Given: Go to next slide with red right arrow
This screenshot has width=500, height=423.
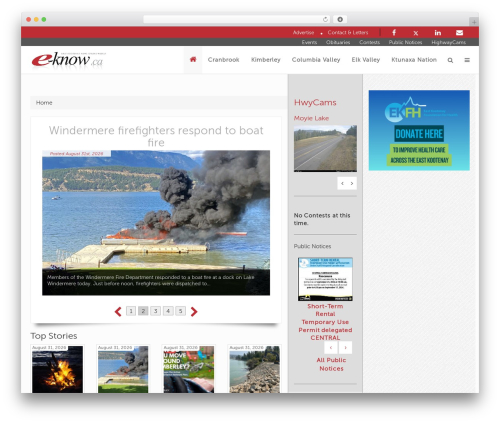Looking at the screenshot, I should click(x=194, y=311).
